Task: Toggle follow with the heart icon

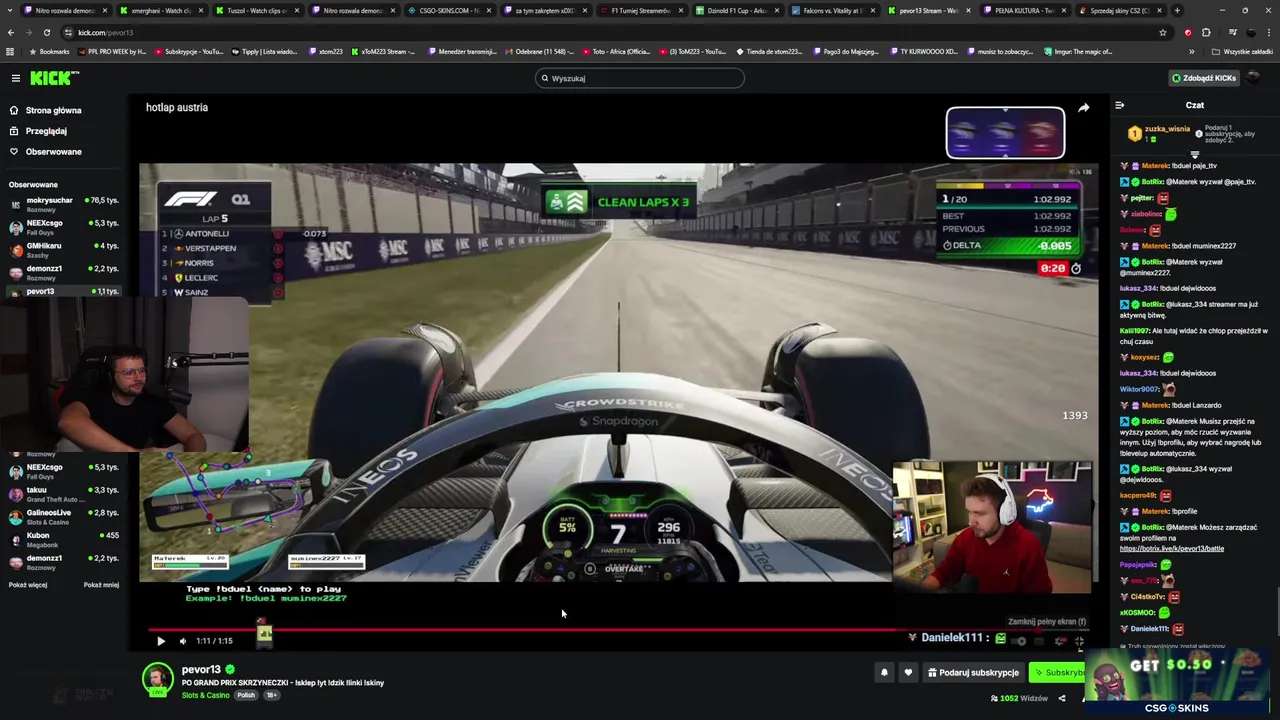Action: [908, 673]
